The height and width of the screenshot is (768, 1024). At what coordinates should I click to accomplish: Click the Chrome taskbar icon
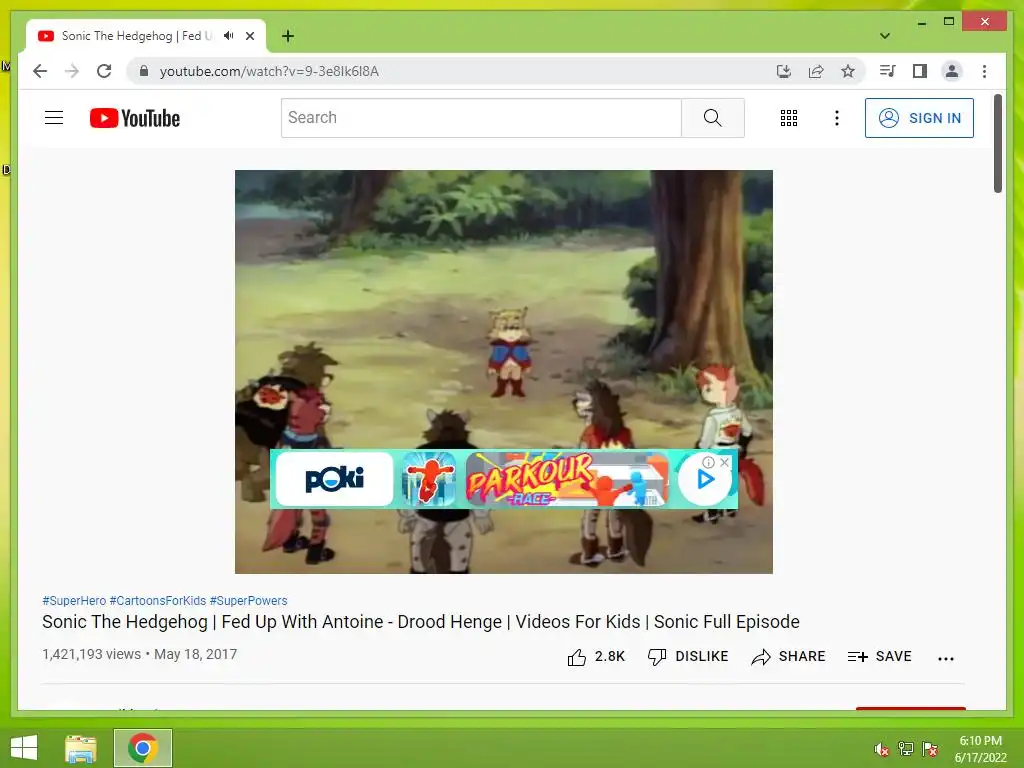[143, 748]
